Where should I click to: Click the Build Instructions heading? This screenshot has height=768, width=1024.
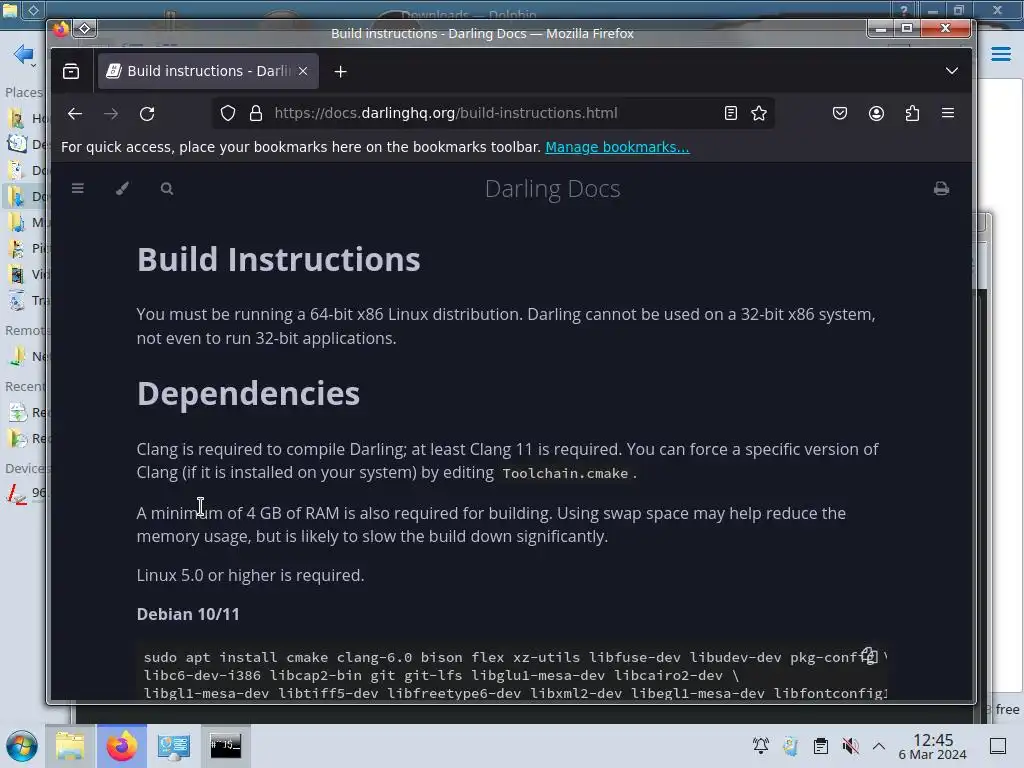(x=278, y=259)
